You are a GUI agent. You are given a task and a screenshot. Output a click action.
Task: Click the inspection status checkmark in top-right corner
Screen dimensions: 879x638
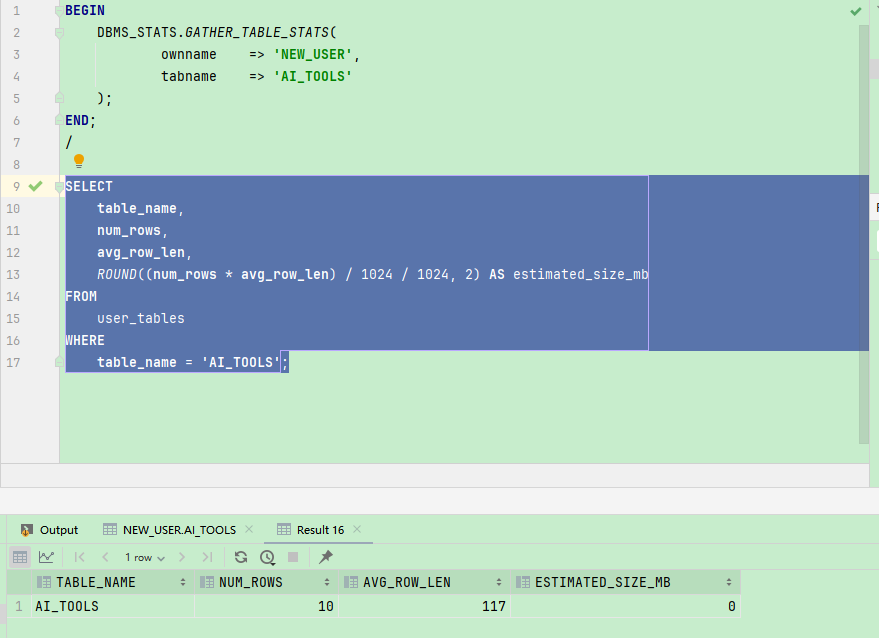pyautogui.click(x=856, y=11)
